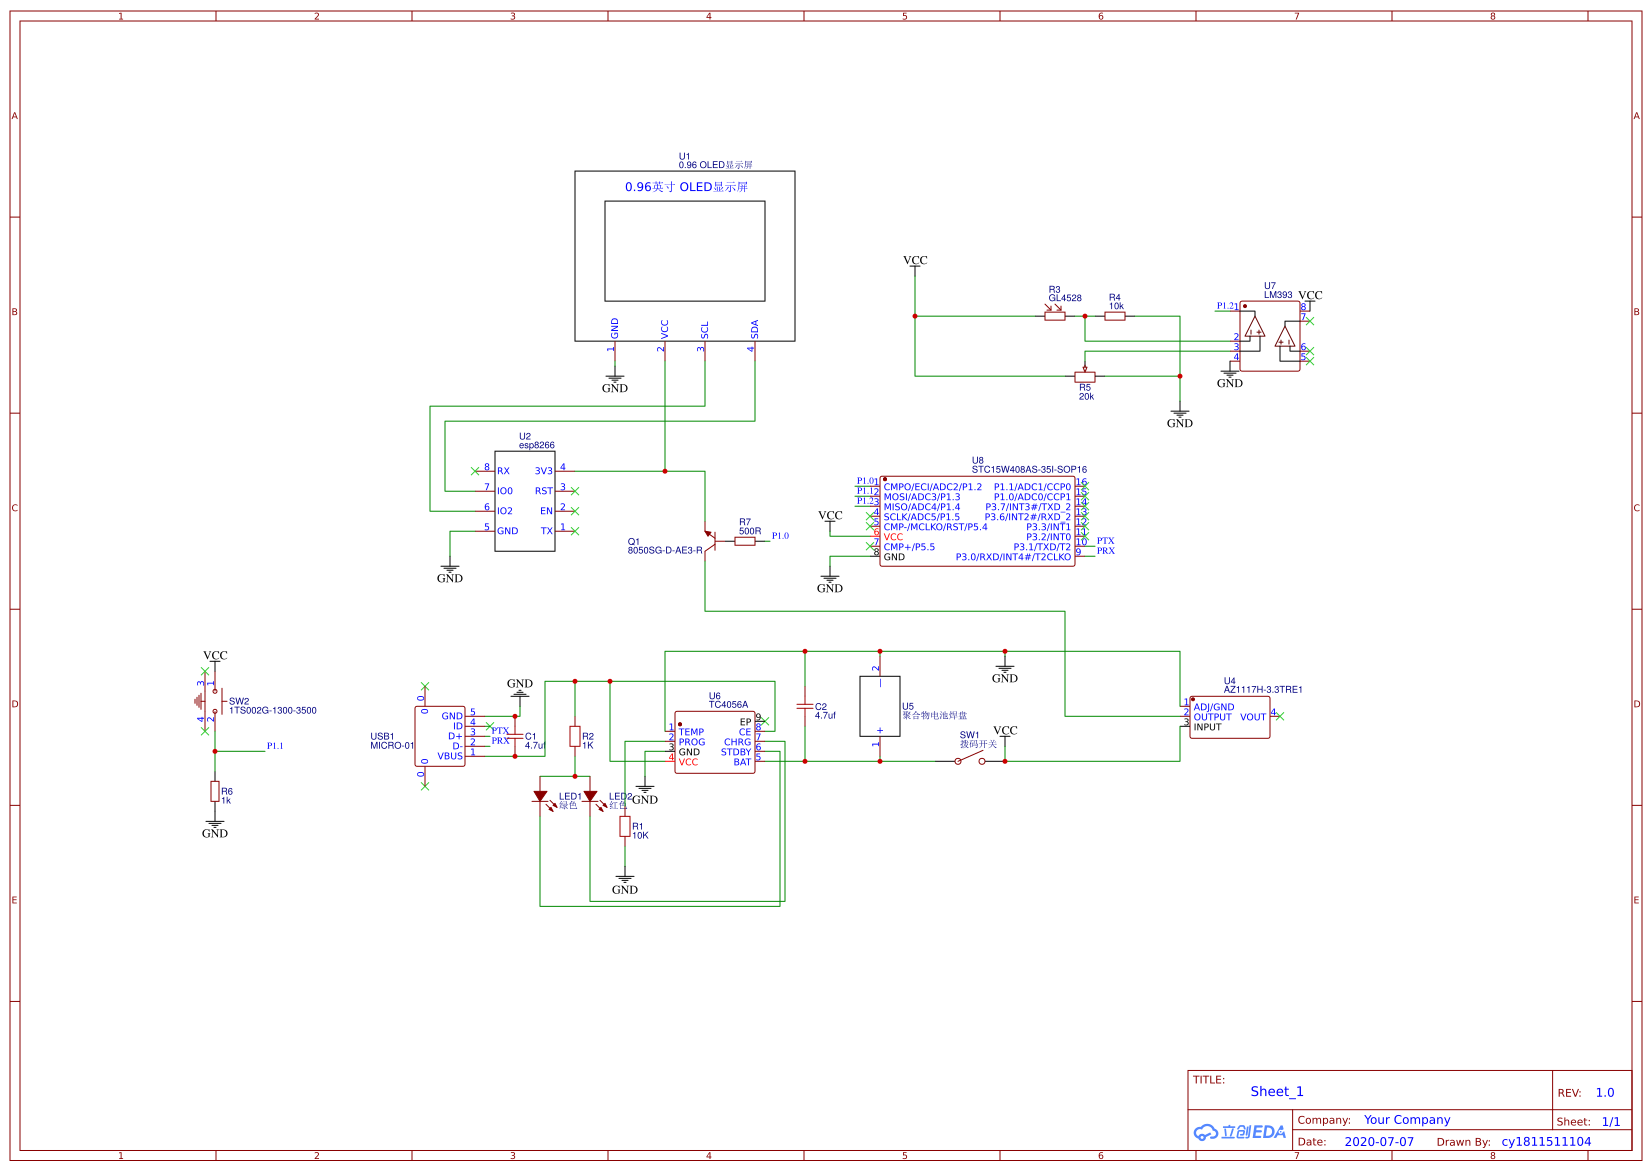Screen dimensions: 1652x1171
Task: Click the U6 TC4056A charger chip body
Action: 715,742
